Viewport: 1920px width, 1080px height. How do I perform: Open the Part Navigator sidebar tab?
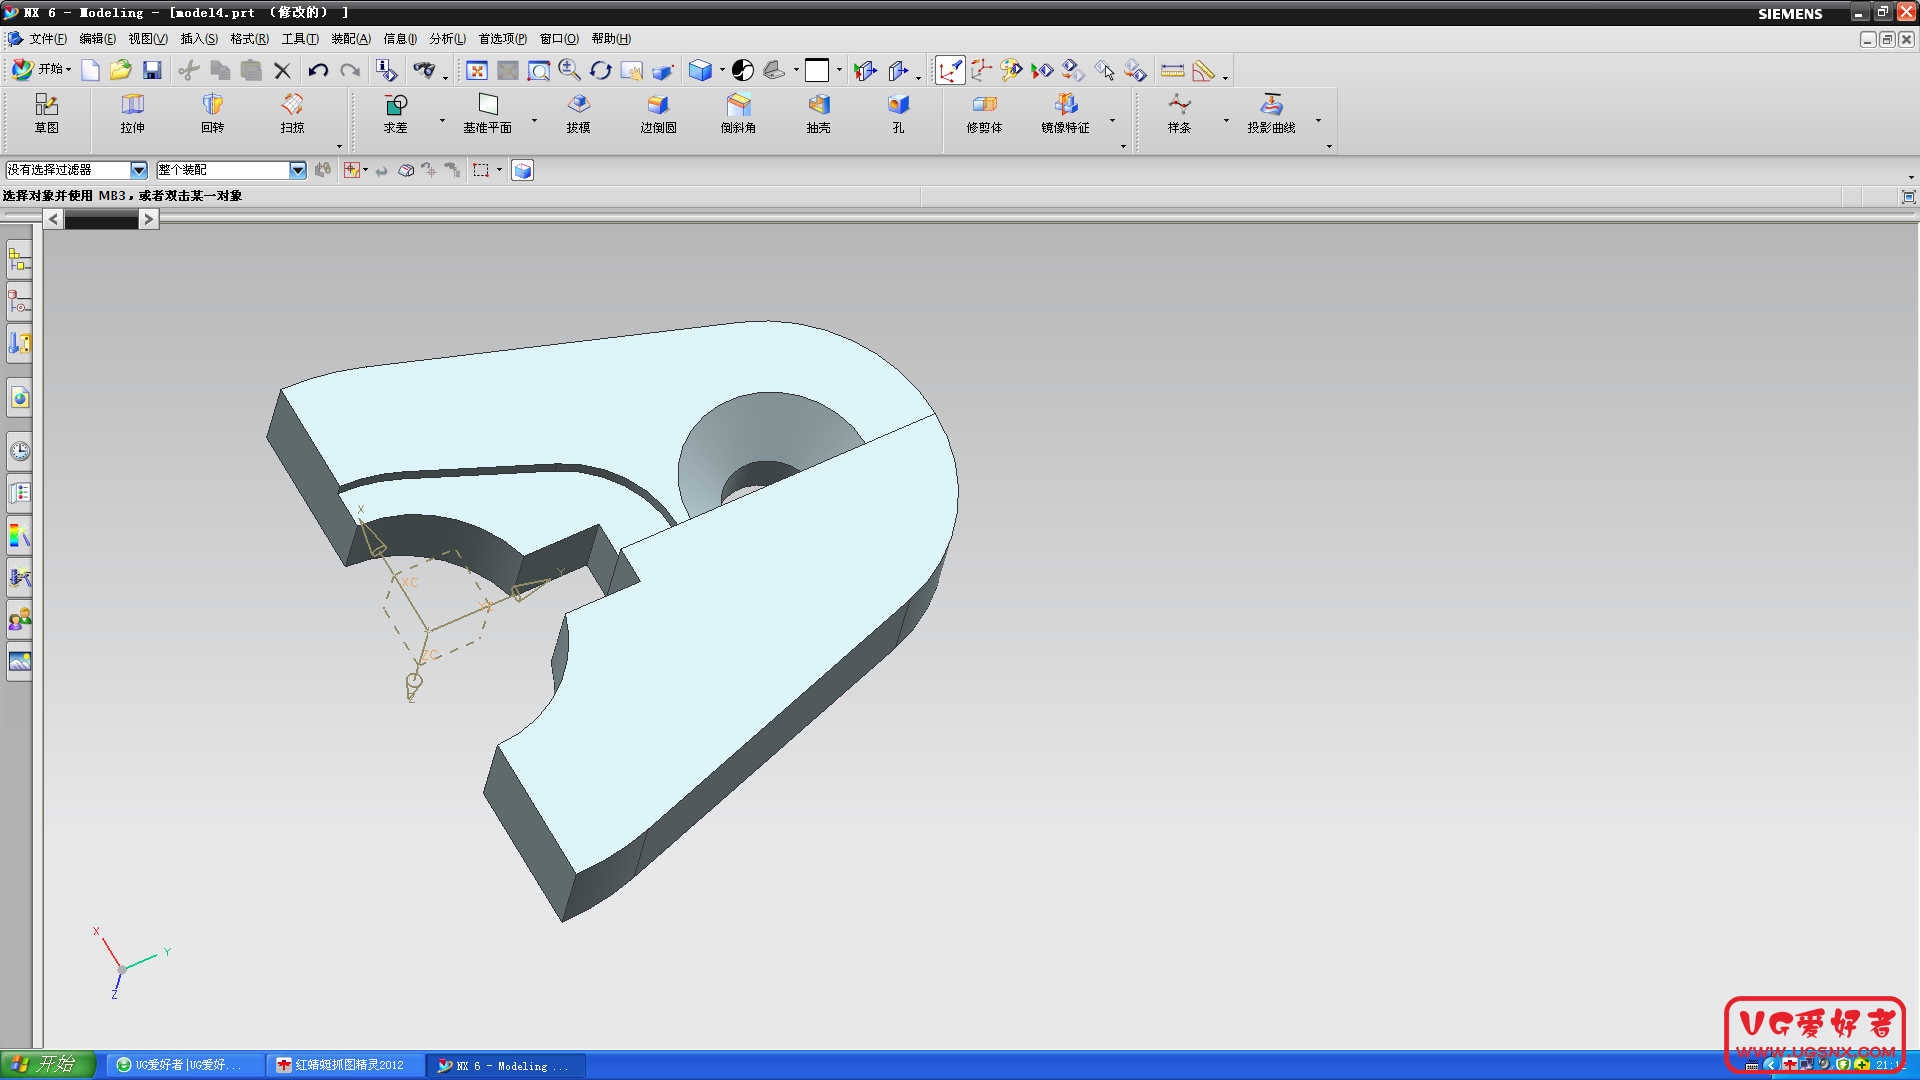[20, 301]
